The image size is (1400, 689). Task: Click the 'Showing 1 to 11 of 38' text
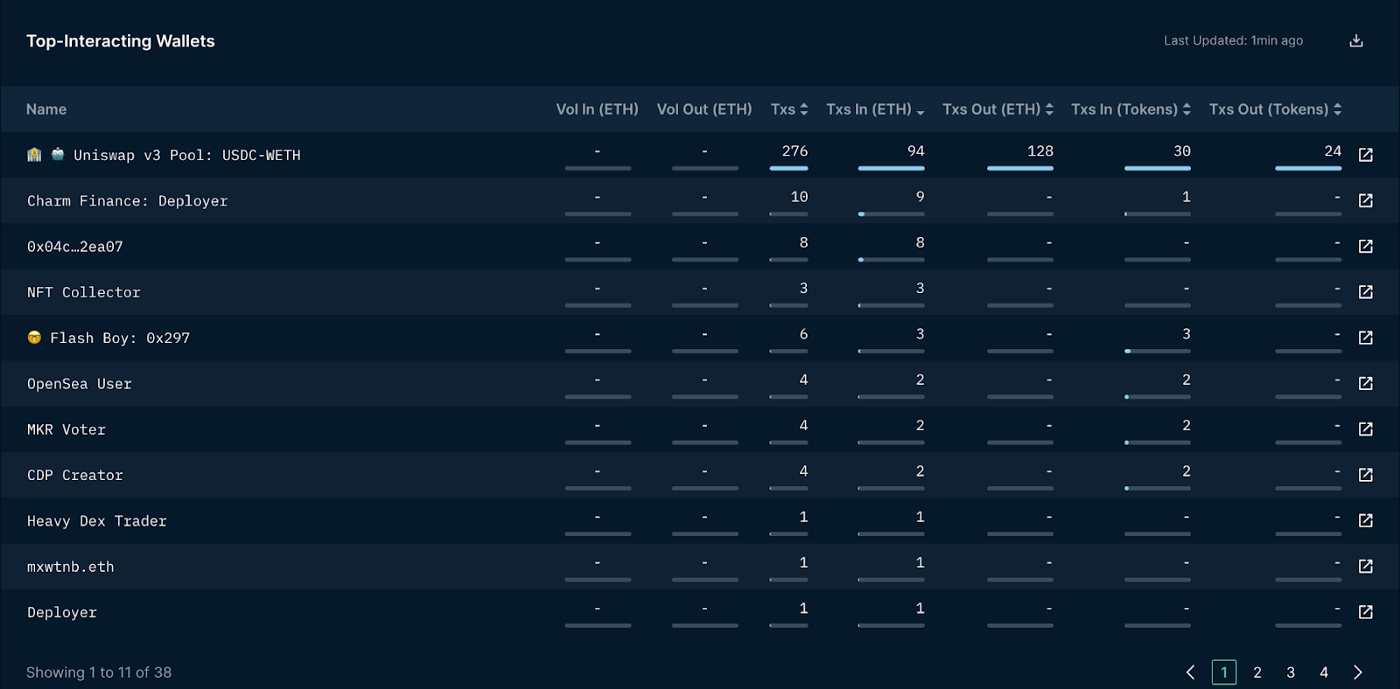[x=99, y=672]
